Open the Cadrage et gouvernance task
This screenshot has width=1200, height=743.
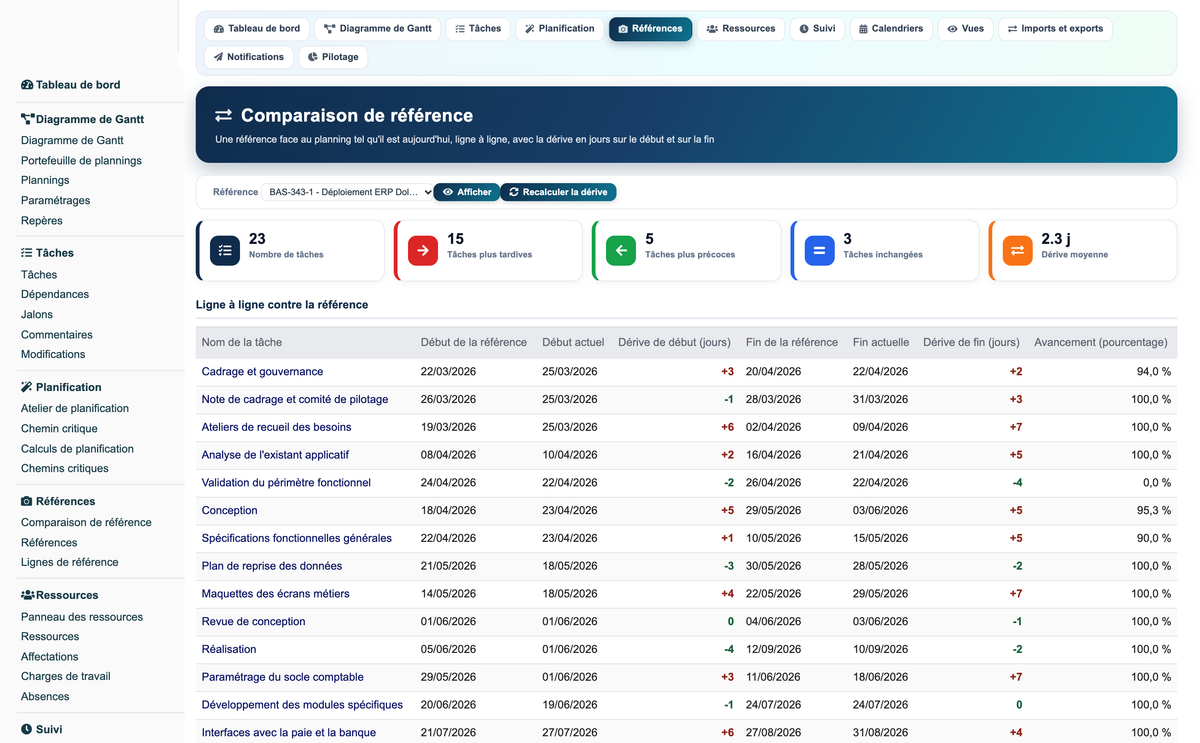tap(262, 371)
